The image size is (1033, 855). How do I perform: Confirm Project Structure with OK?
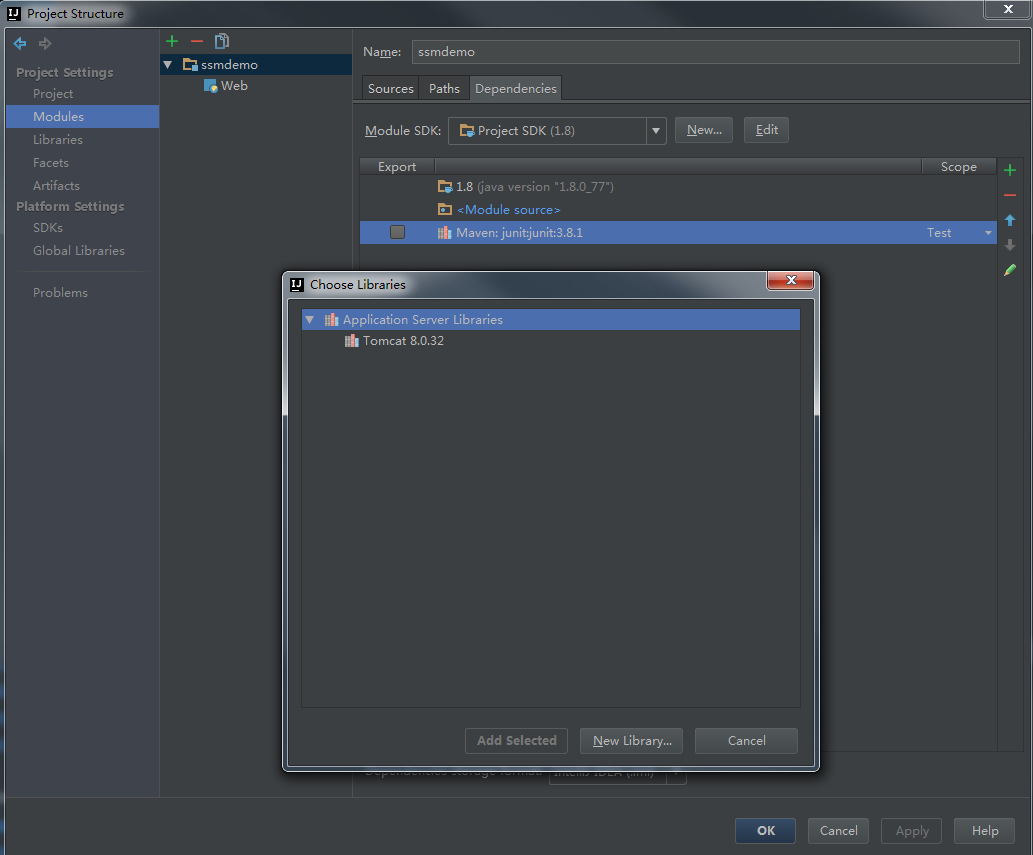pyautogui.click(x=766, y=831)
